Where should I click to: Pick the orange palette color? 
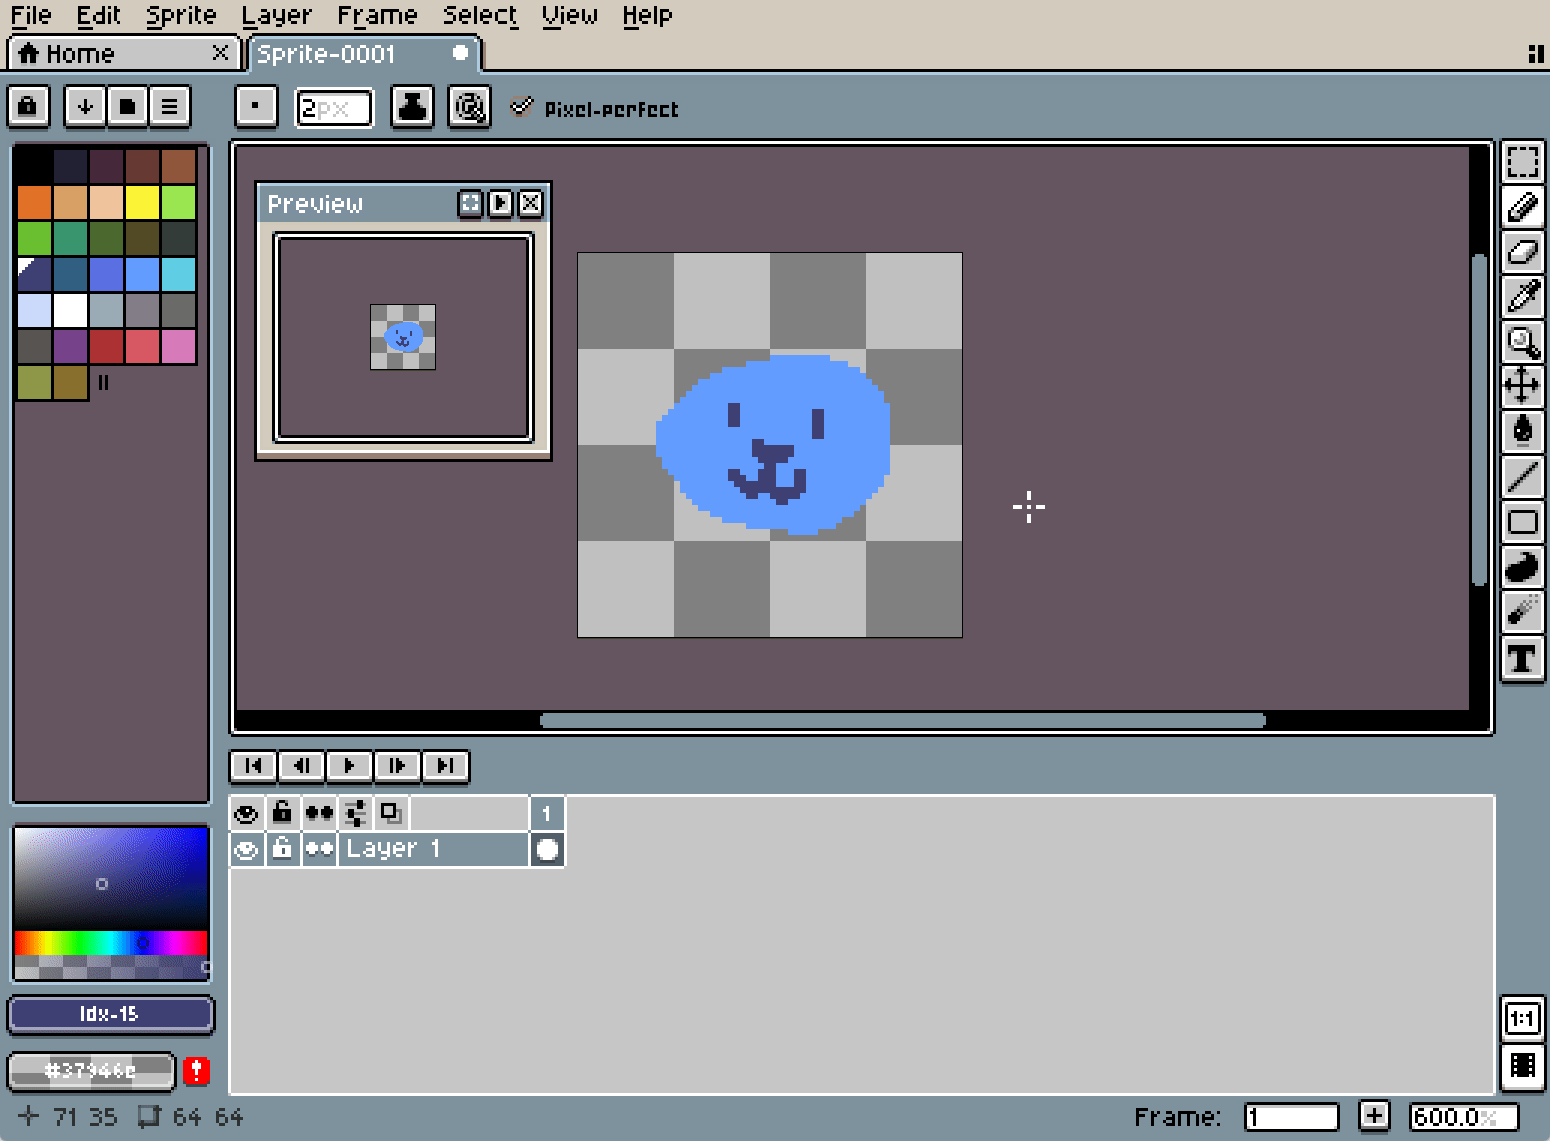click(34, 202)
